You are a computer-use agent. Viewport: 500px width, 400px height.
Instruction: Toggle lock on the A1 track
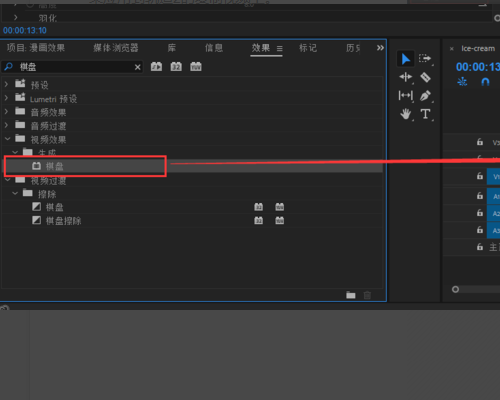coord(480,195)
